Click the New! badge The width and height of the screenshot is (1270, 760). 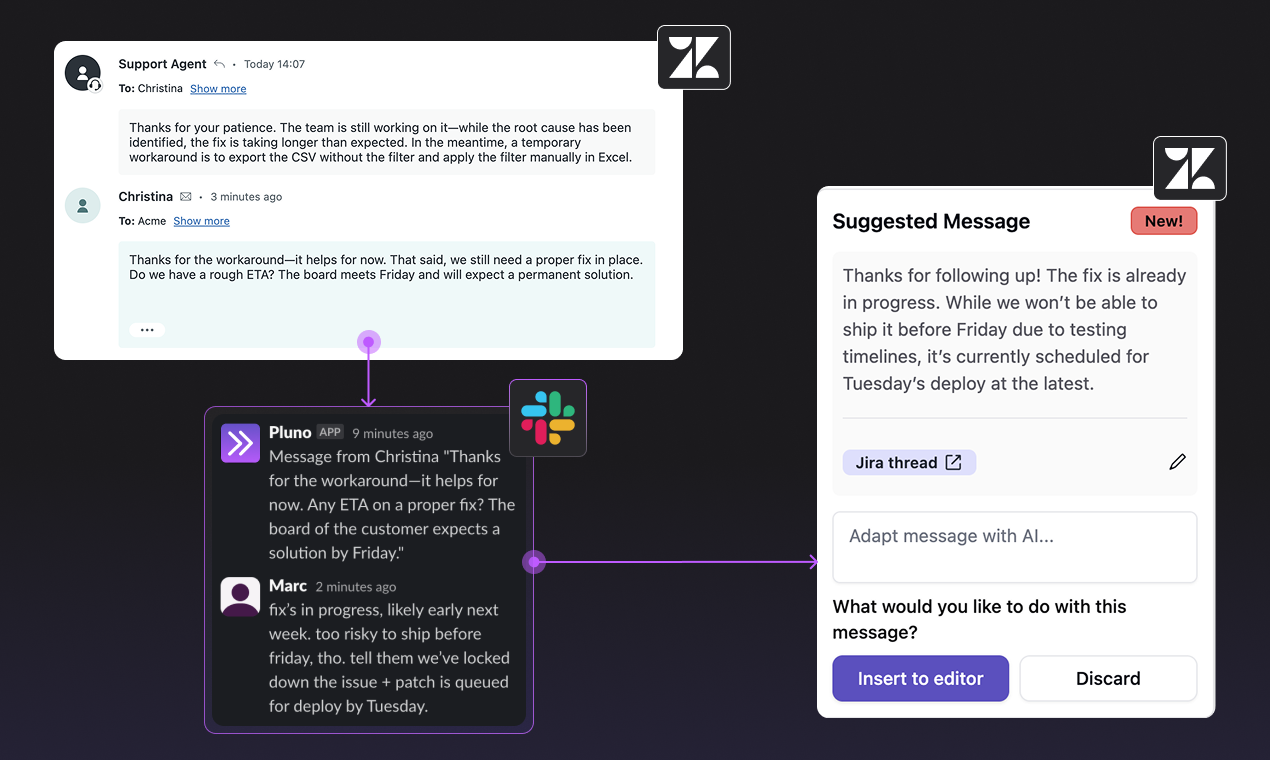pos(1164,221)
